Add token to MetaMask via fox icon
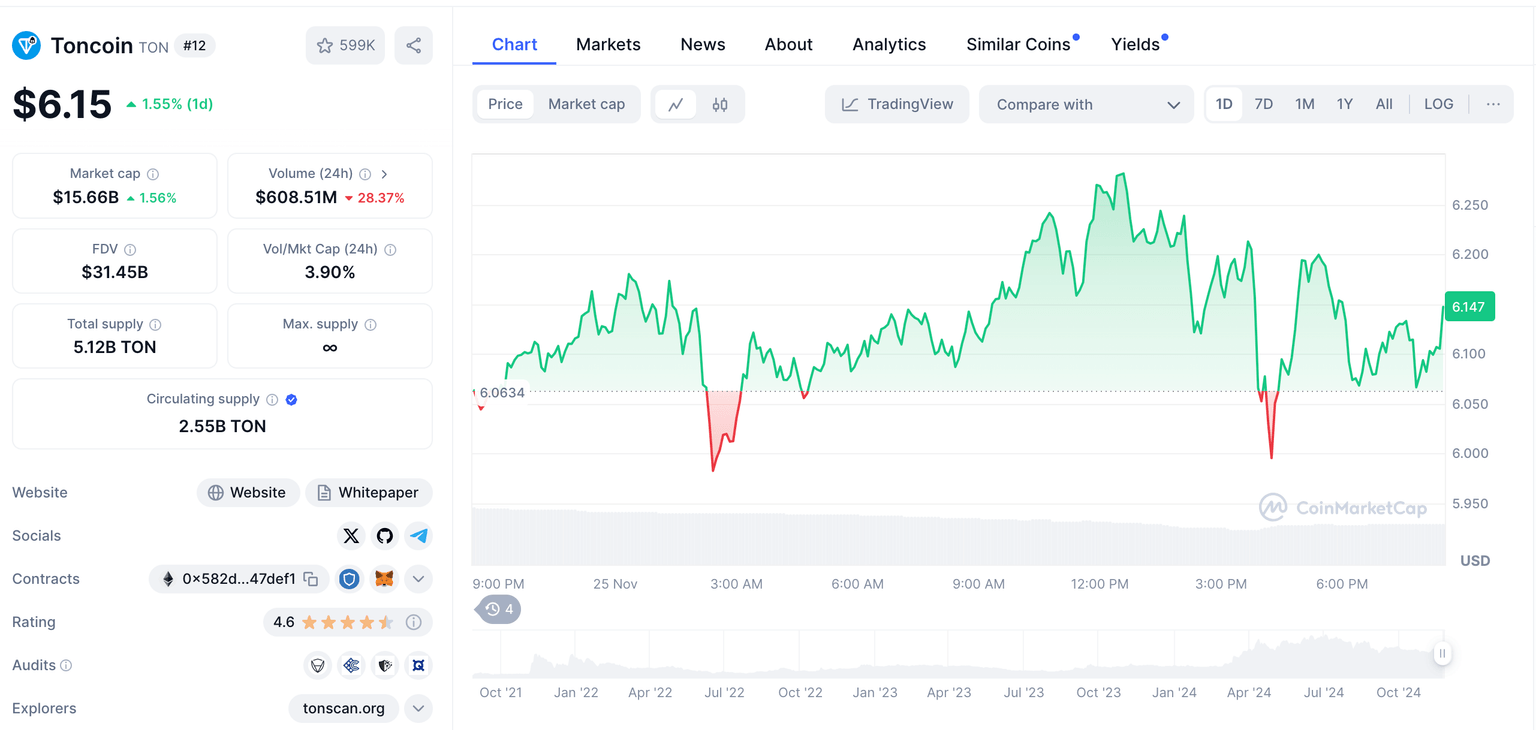 [384, 579]
